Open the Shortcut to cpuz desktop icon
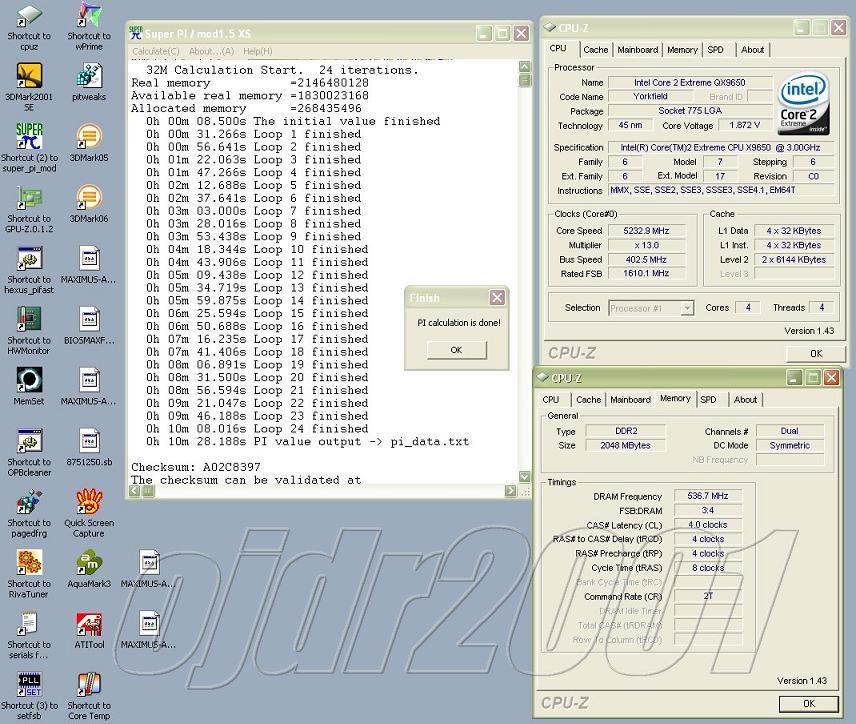This screenshot has width=856, height=724. pyautogui.click(x=28, y=27)
